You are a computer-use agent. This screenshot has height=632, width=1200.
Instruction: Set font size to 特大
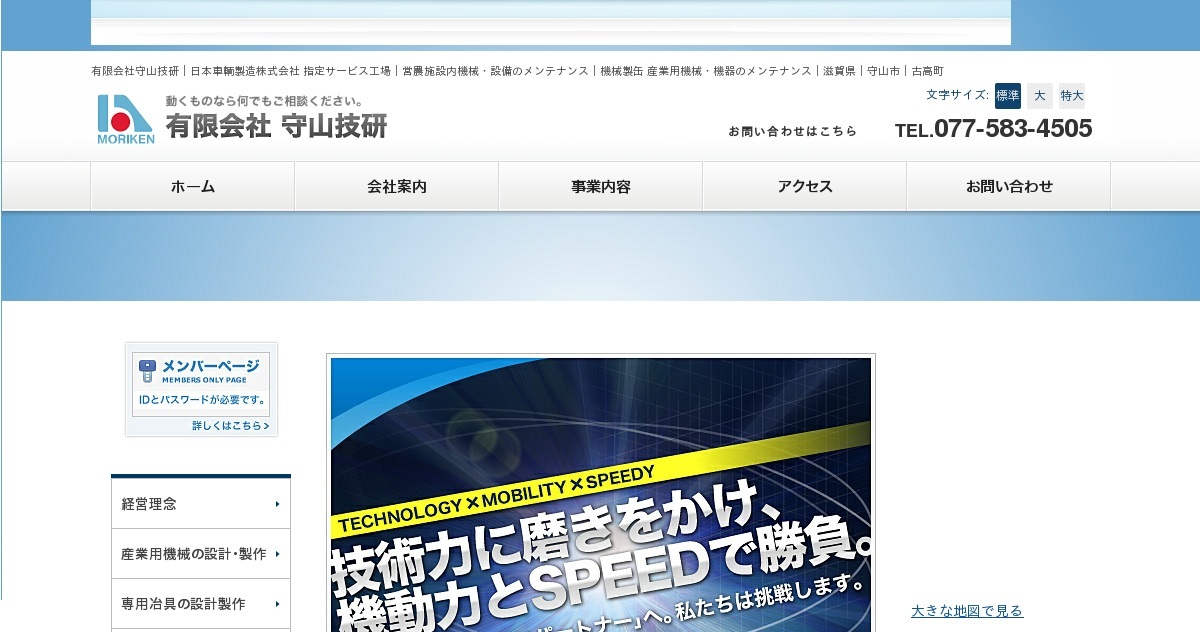click(x=1072, y=96)
